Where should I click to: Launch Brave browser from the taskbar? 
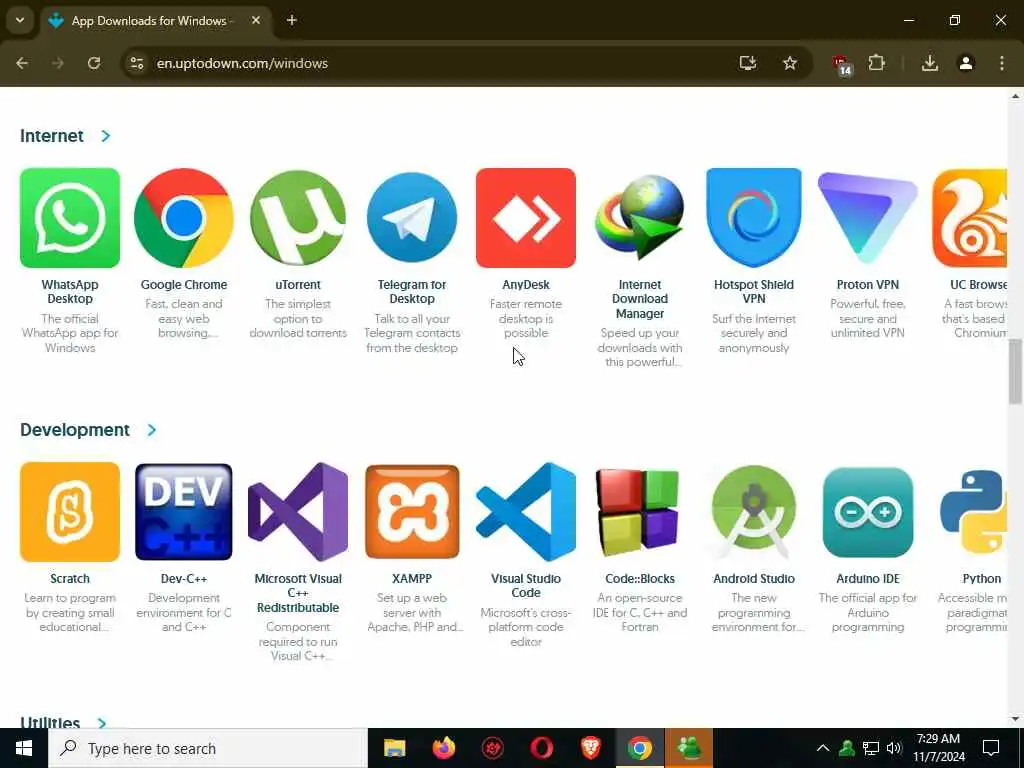pos(590,748)
